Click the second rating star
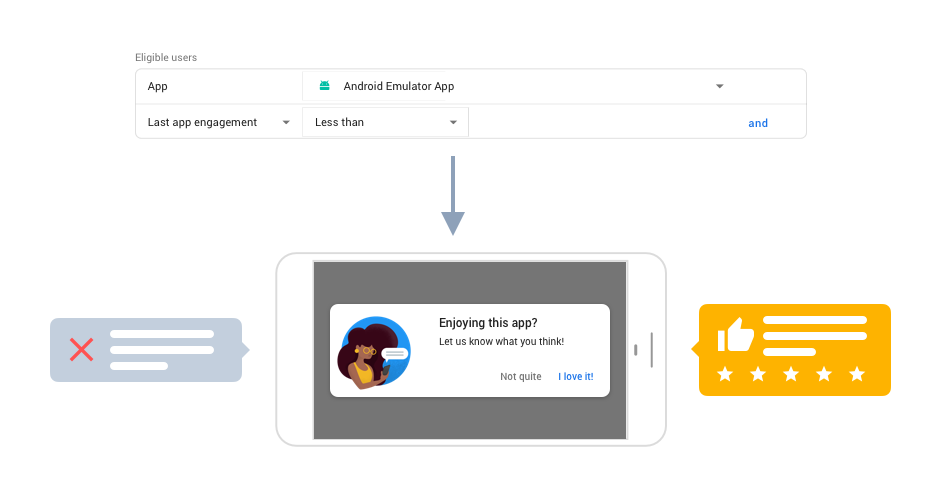Image resolution: width=941 pixels, height=498 pixels. (x=758, y=374)
